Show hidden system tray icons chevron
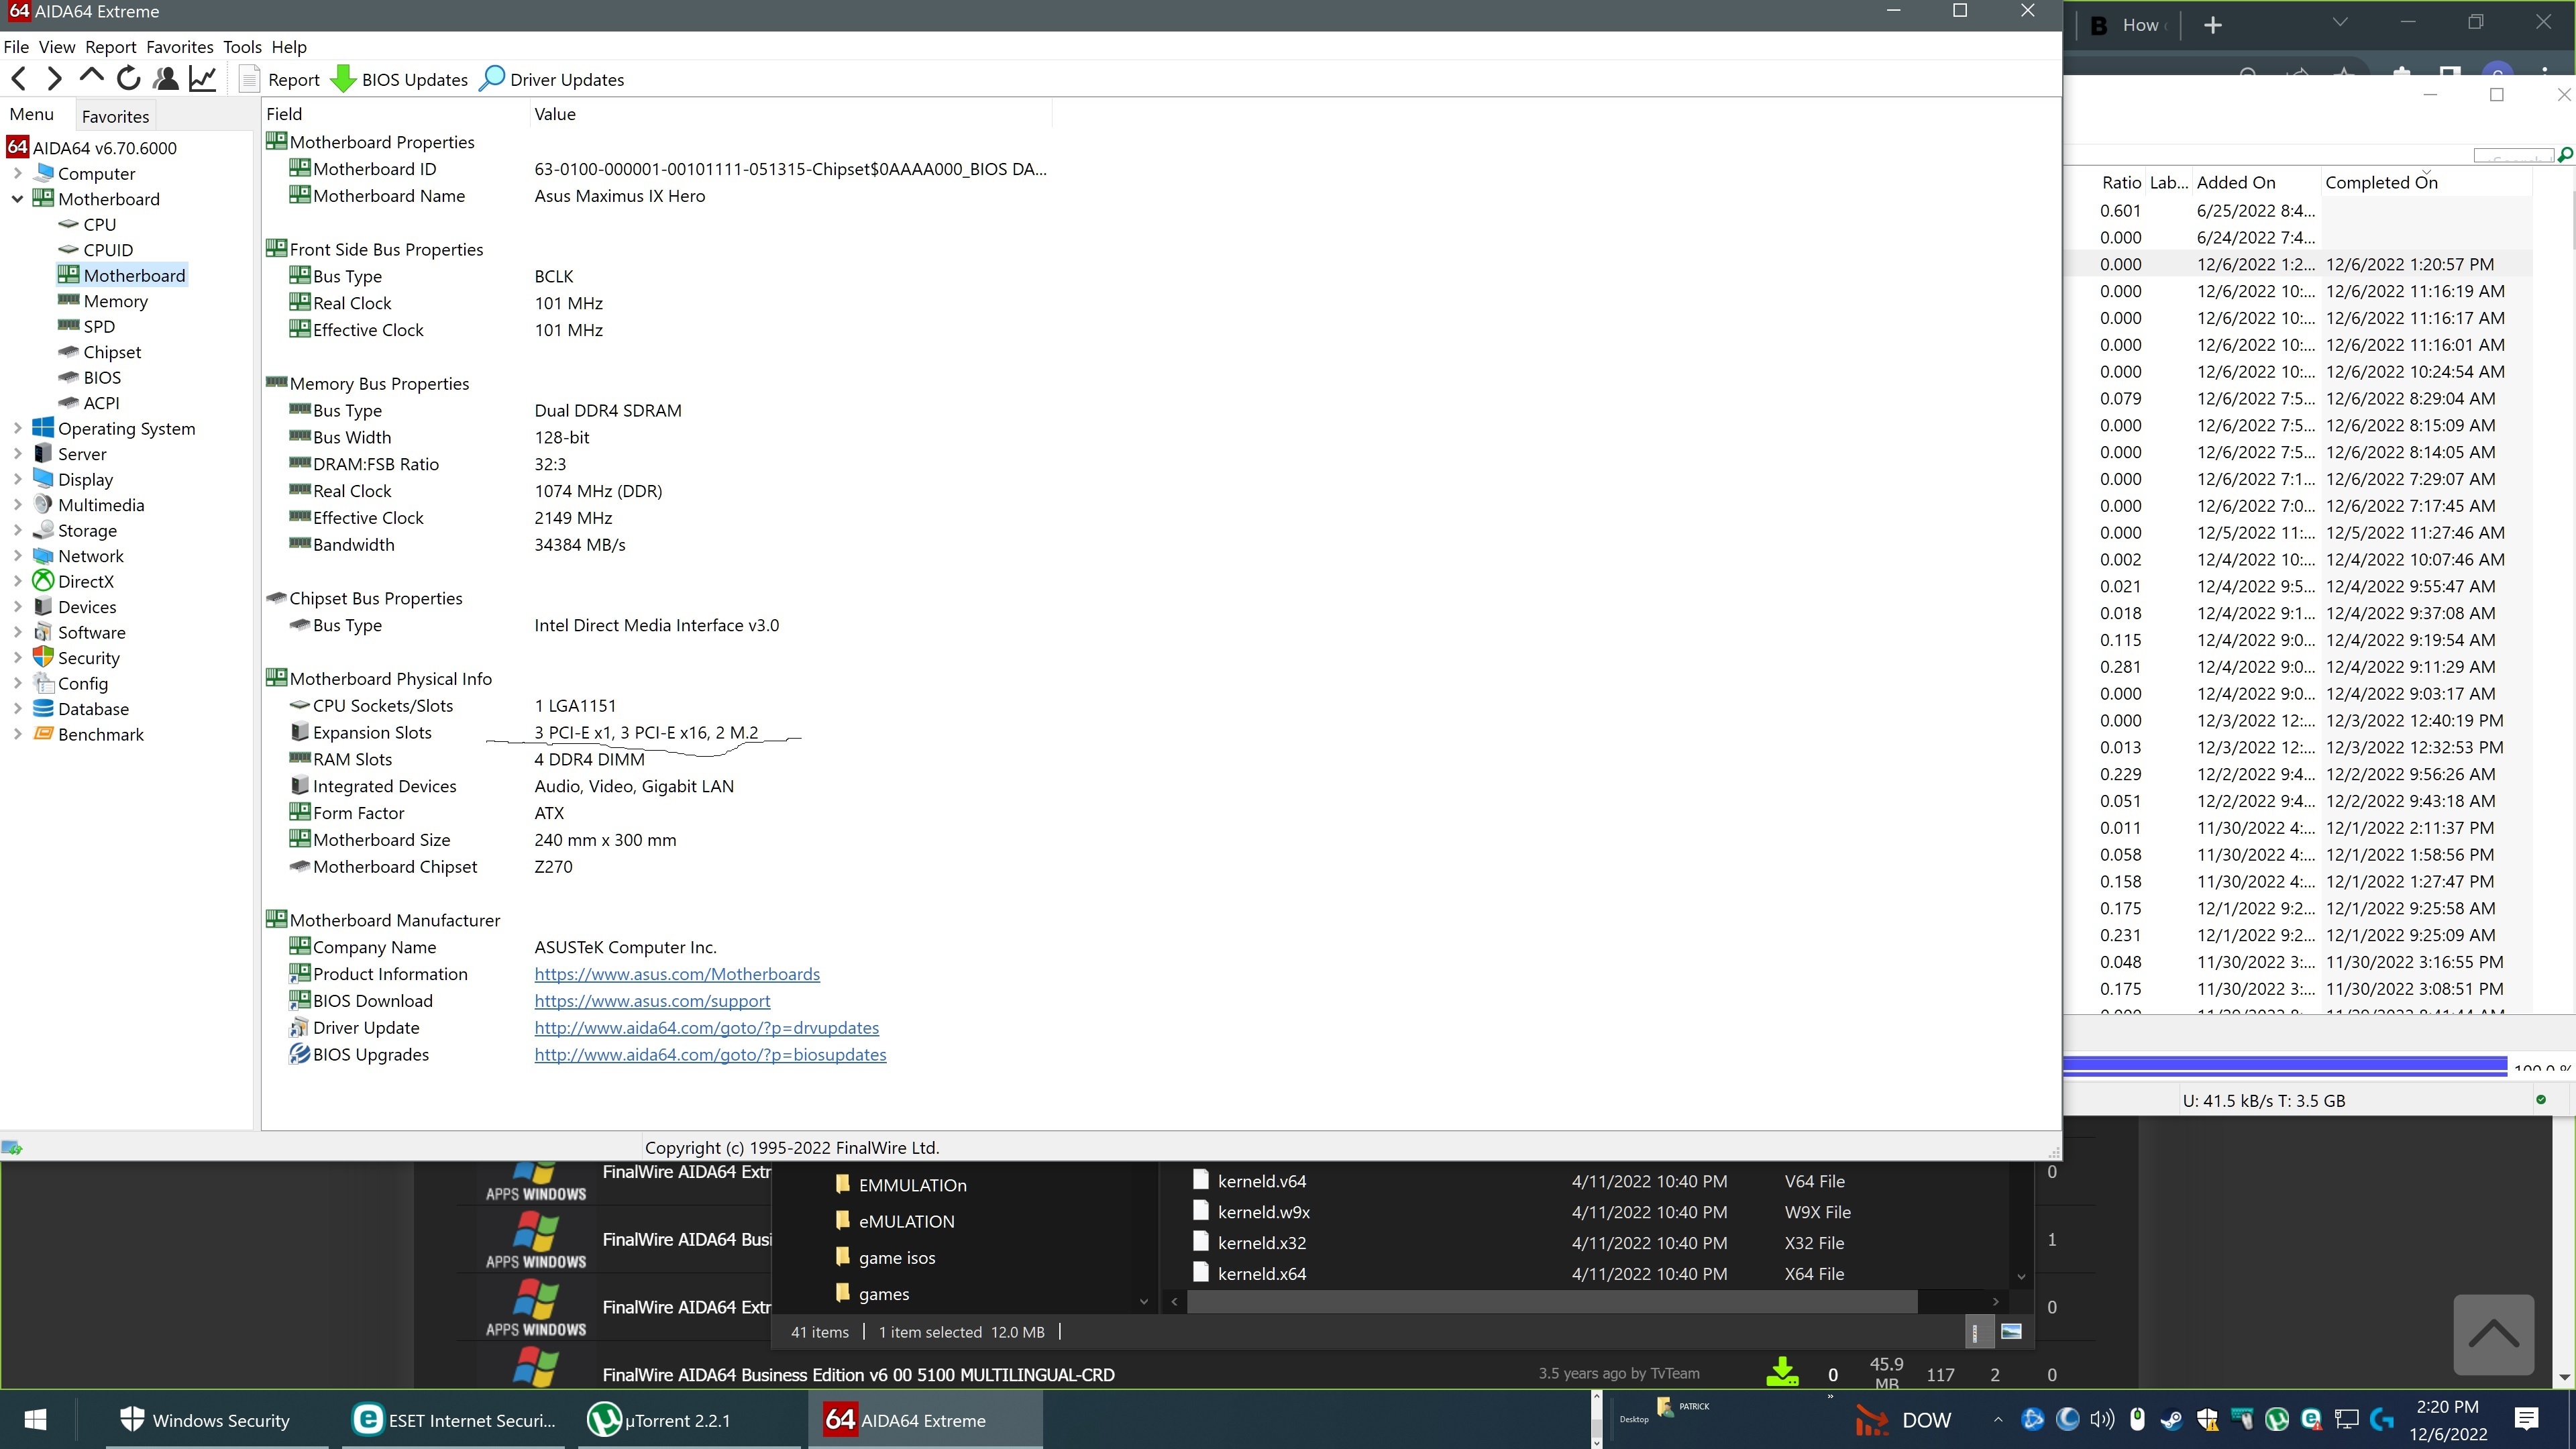2576x1449 pixels. point(1997,1419)
